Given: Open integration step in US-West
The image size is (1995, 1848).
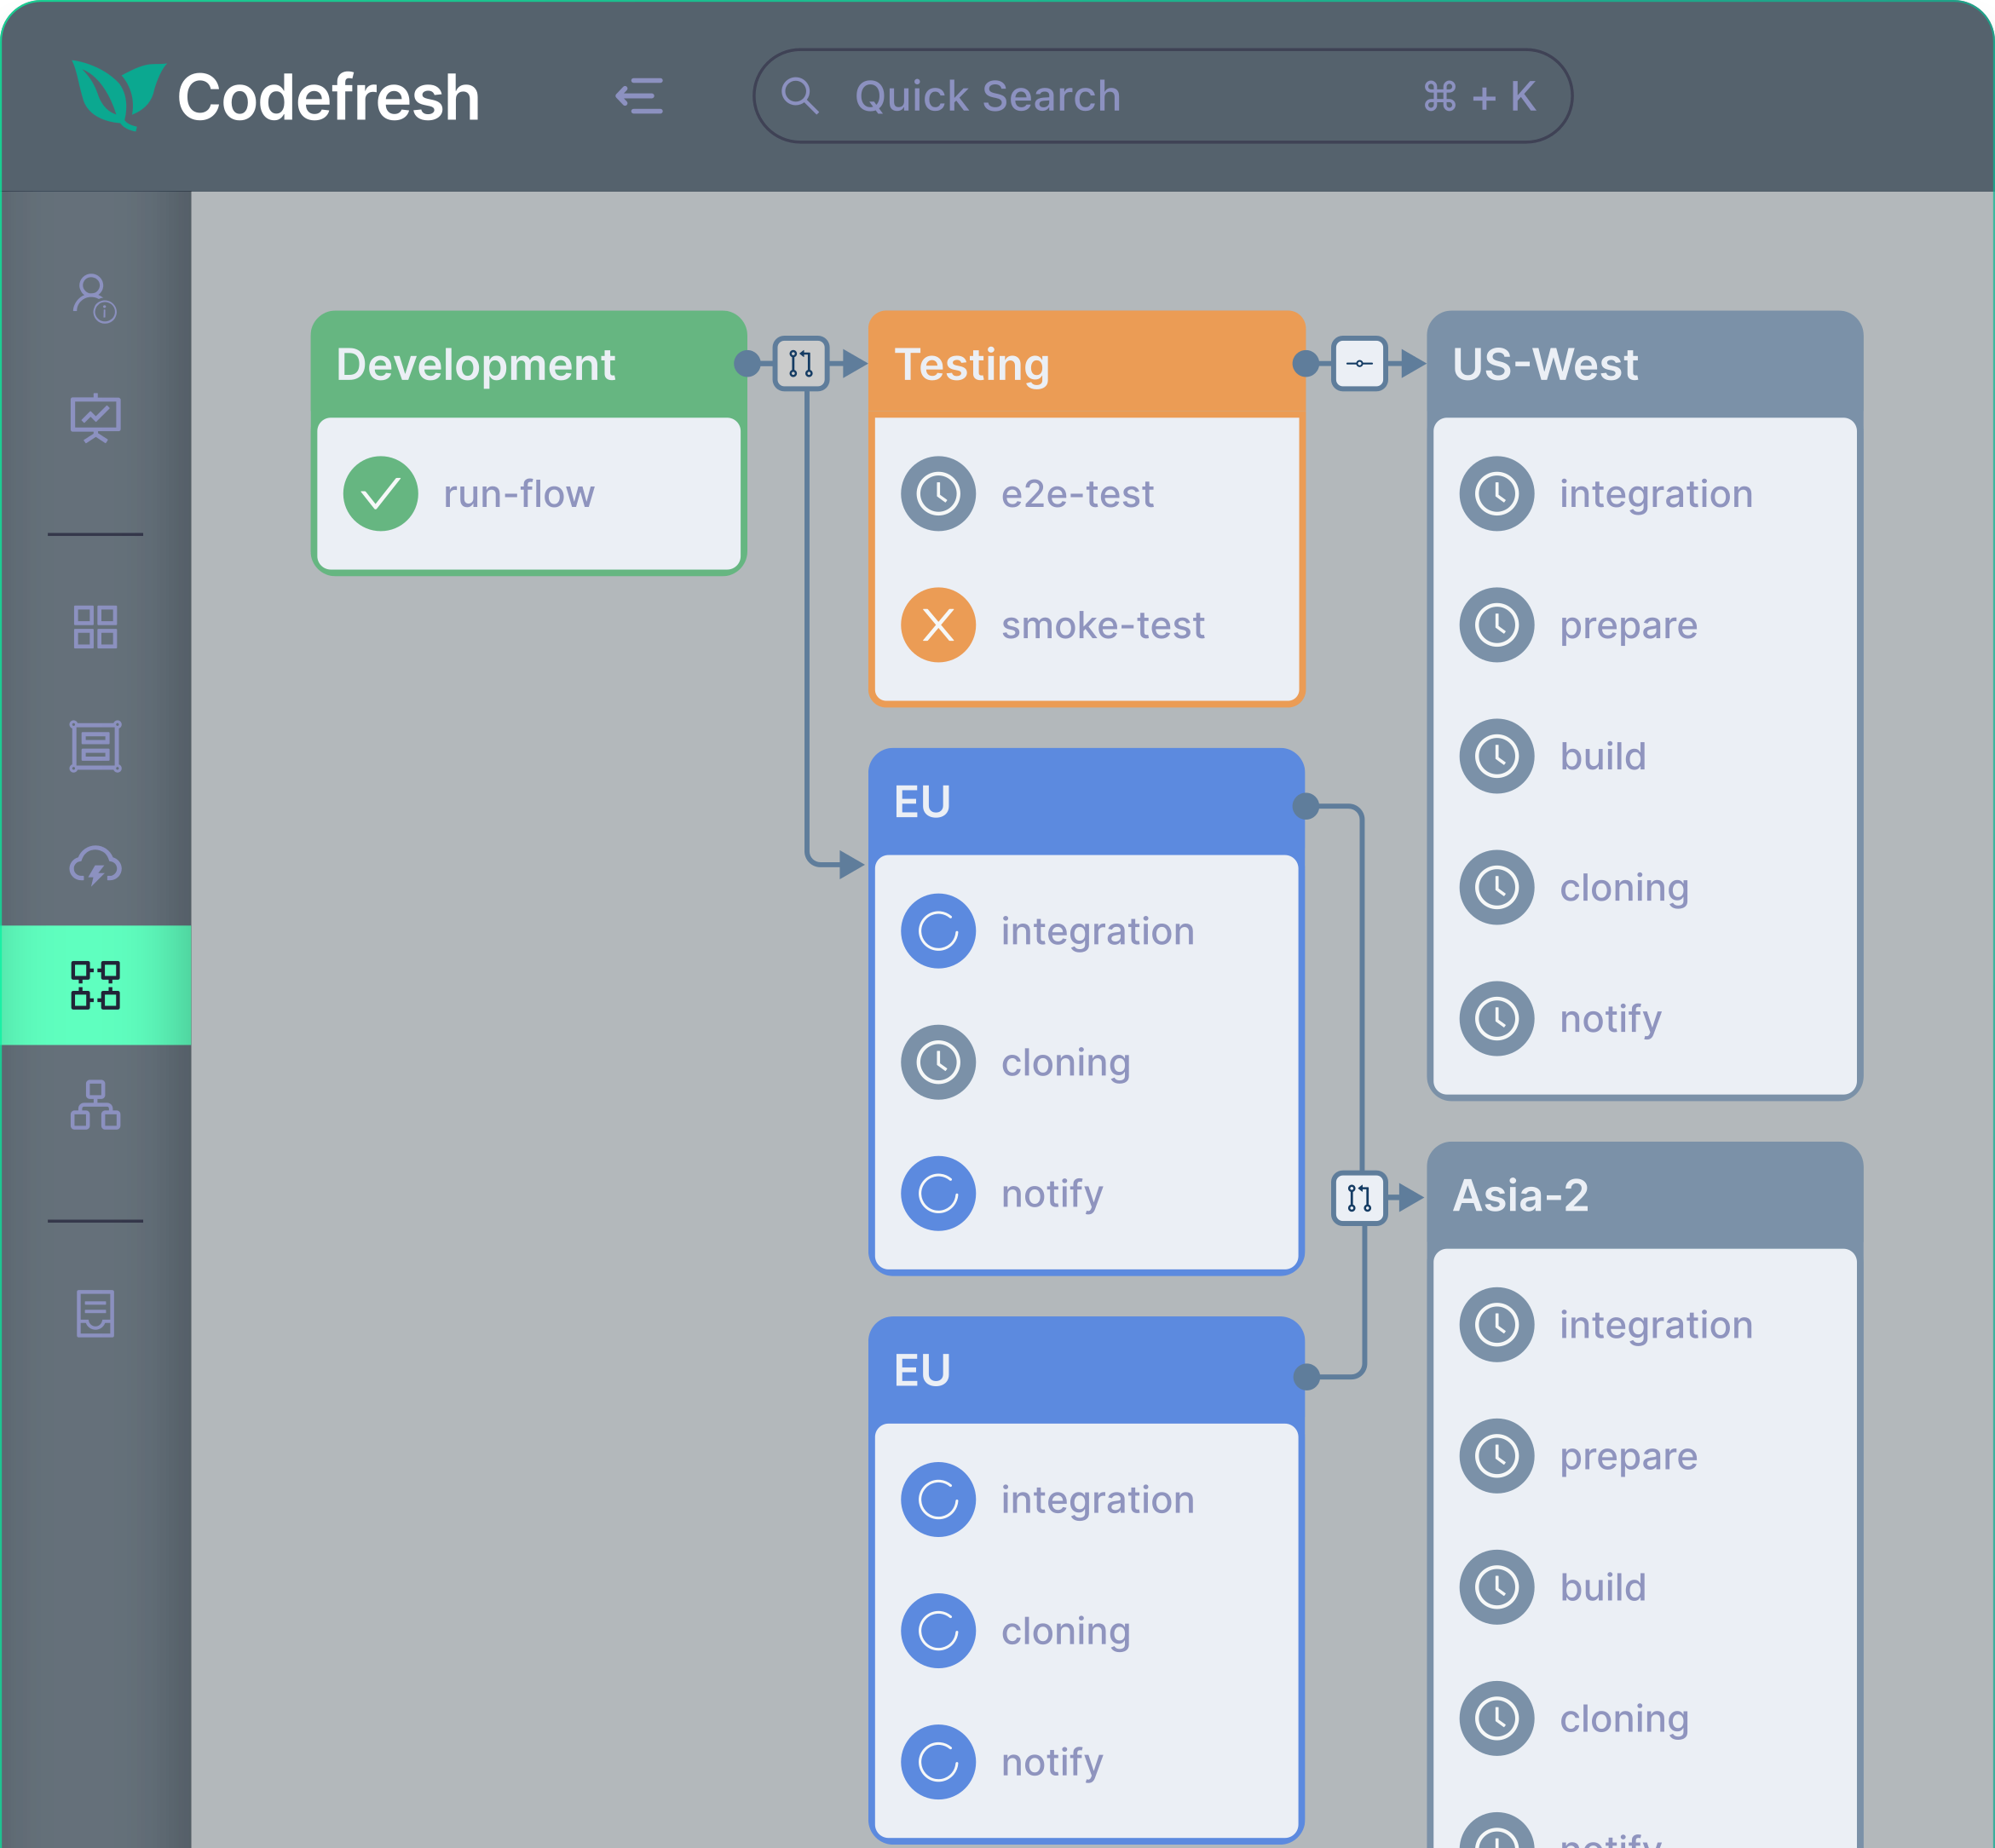Looking at the screenshot, I should point(1645,494).
